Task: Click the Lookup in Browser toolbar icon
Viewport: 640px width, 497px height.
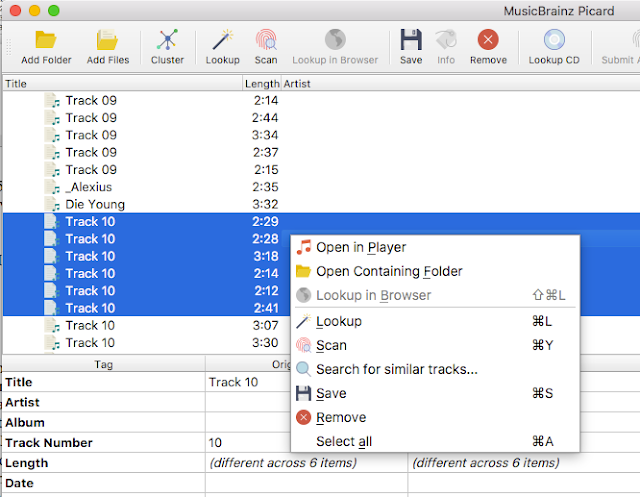Action: [335, 40]
